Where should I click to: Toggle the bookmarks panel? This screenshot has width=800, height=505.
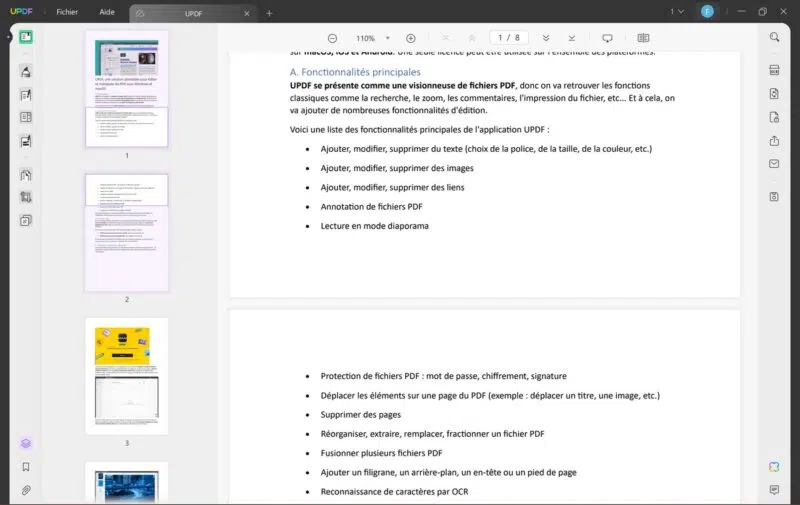point(26,467)
